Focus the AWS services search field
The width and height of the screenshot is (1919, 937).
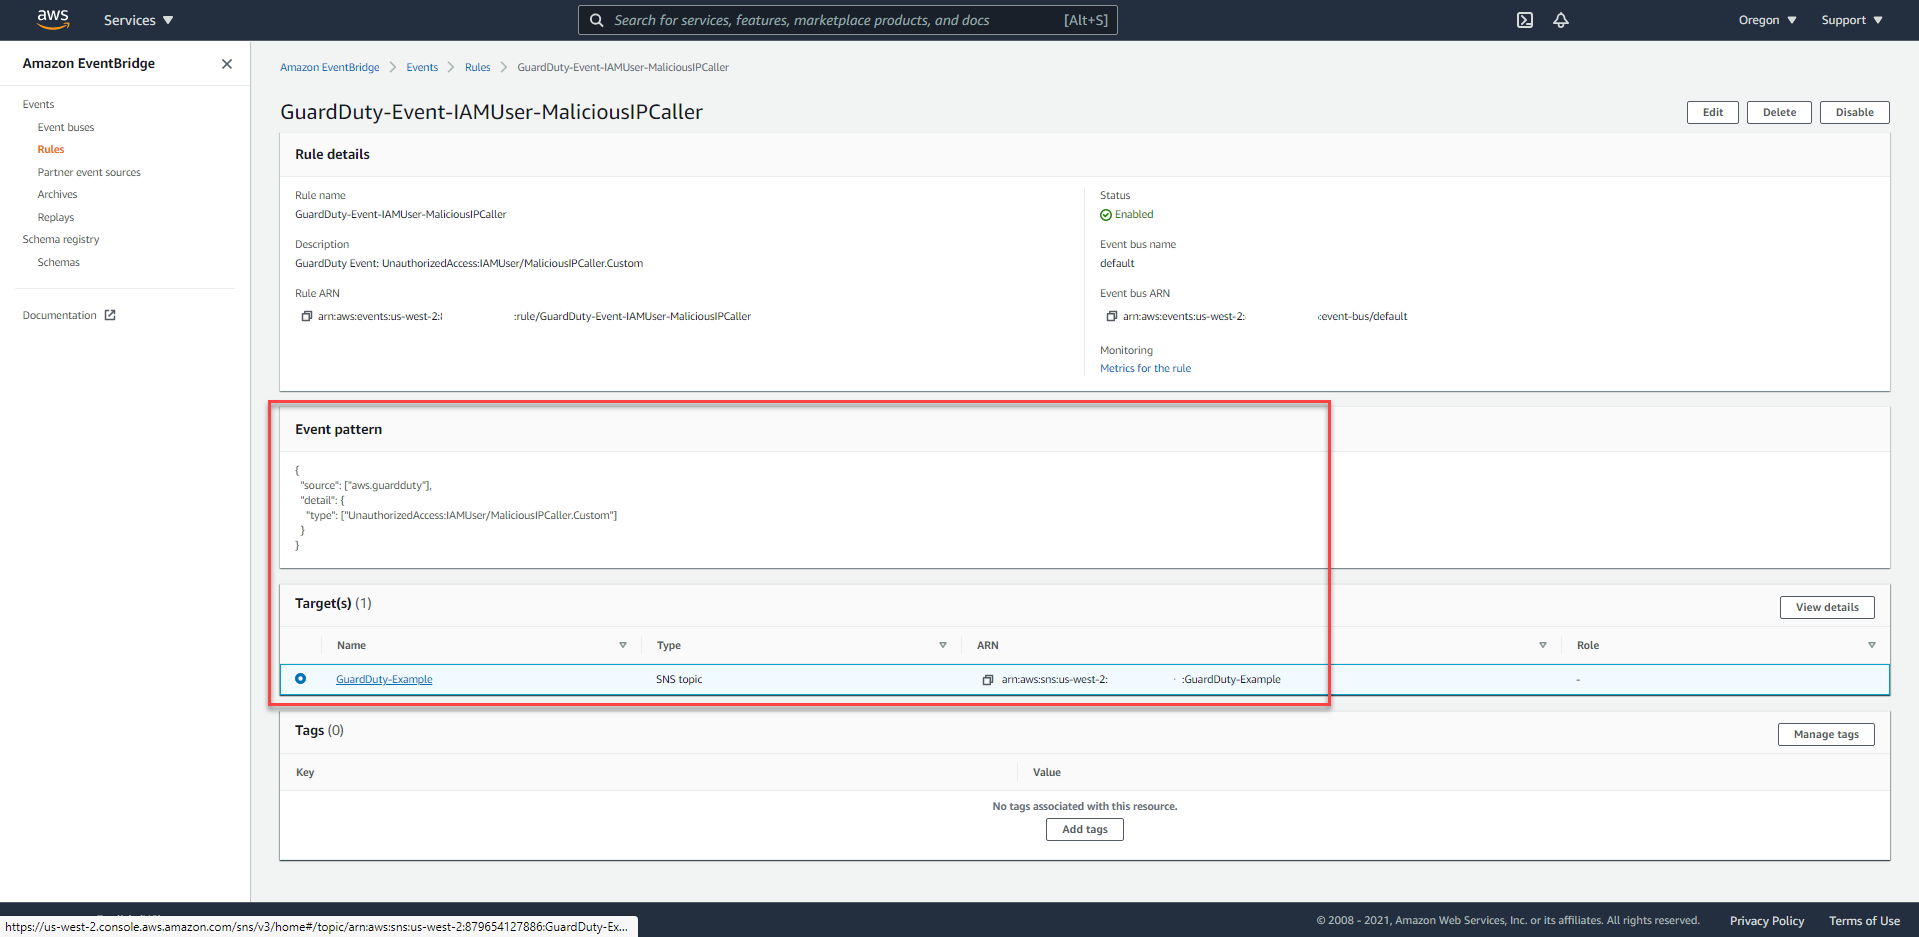847,20
